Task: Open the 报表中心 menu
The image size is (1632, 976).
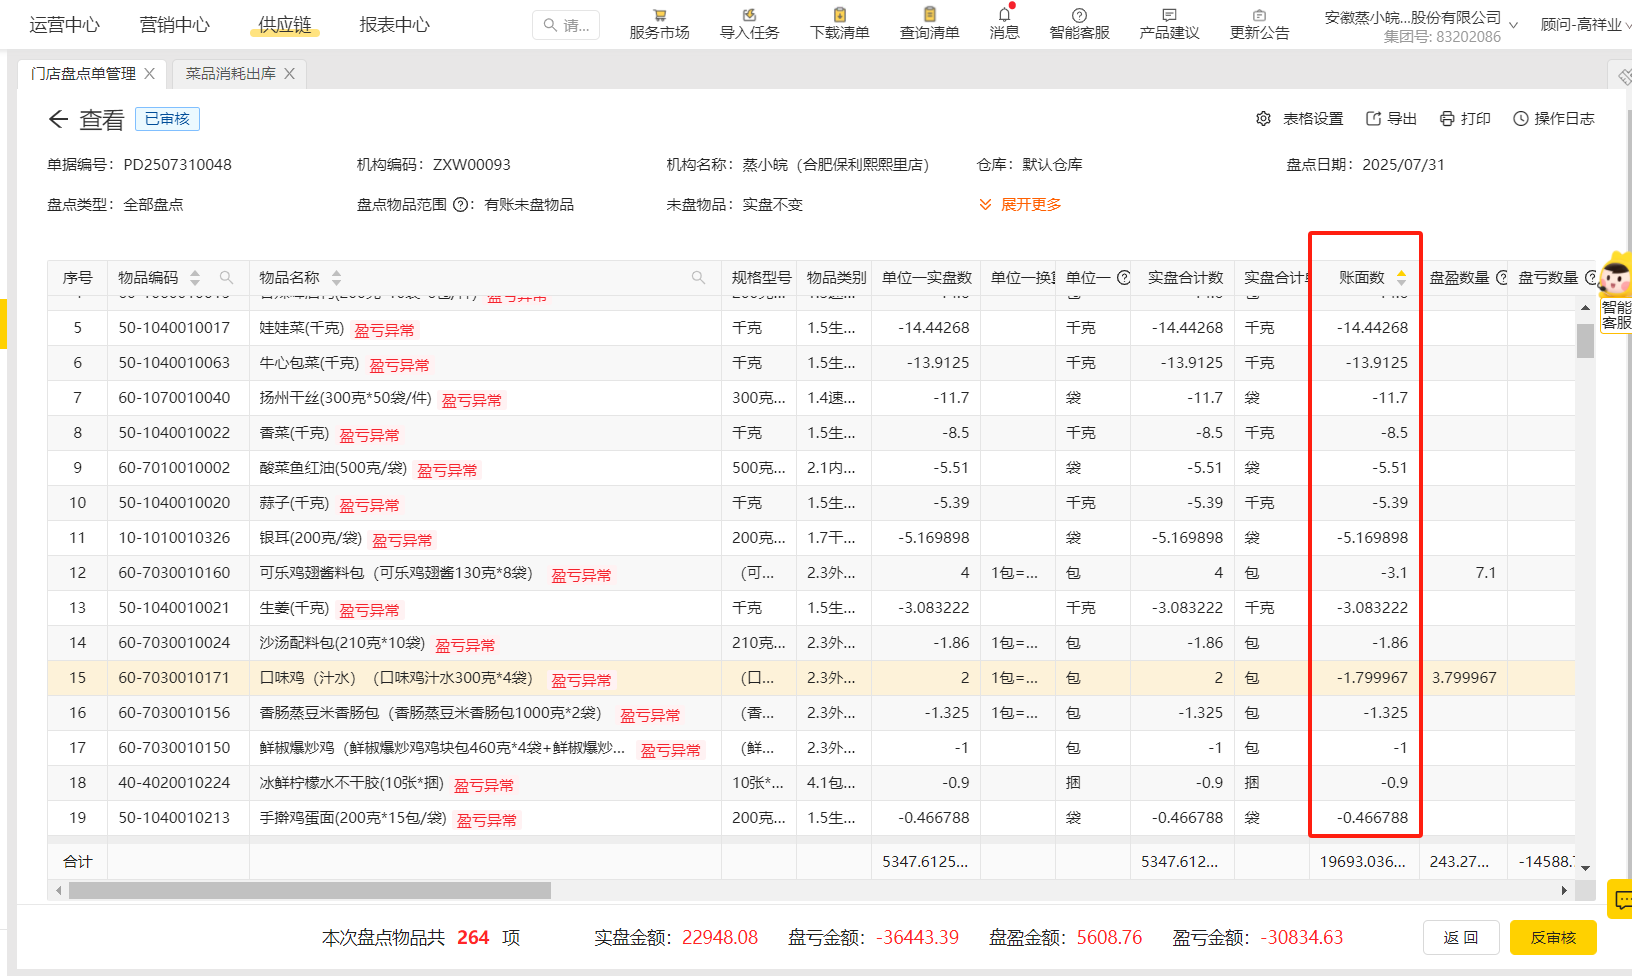Action: click(x=394, y=25)
